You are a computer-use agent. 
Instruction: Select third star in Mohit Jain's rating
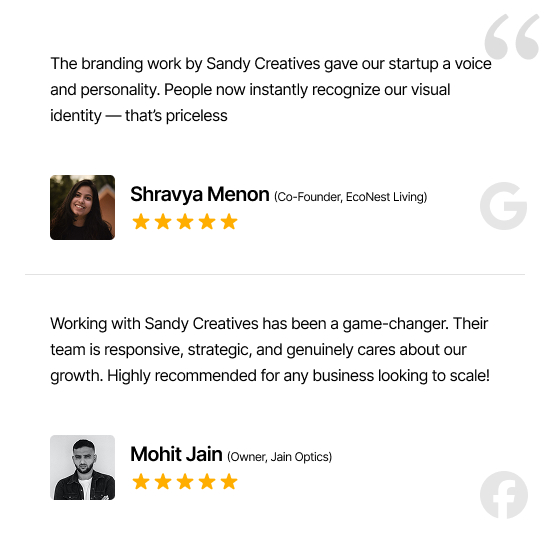coord(185,481)
